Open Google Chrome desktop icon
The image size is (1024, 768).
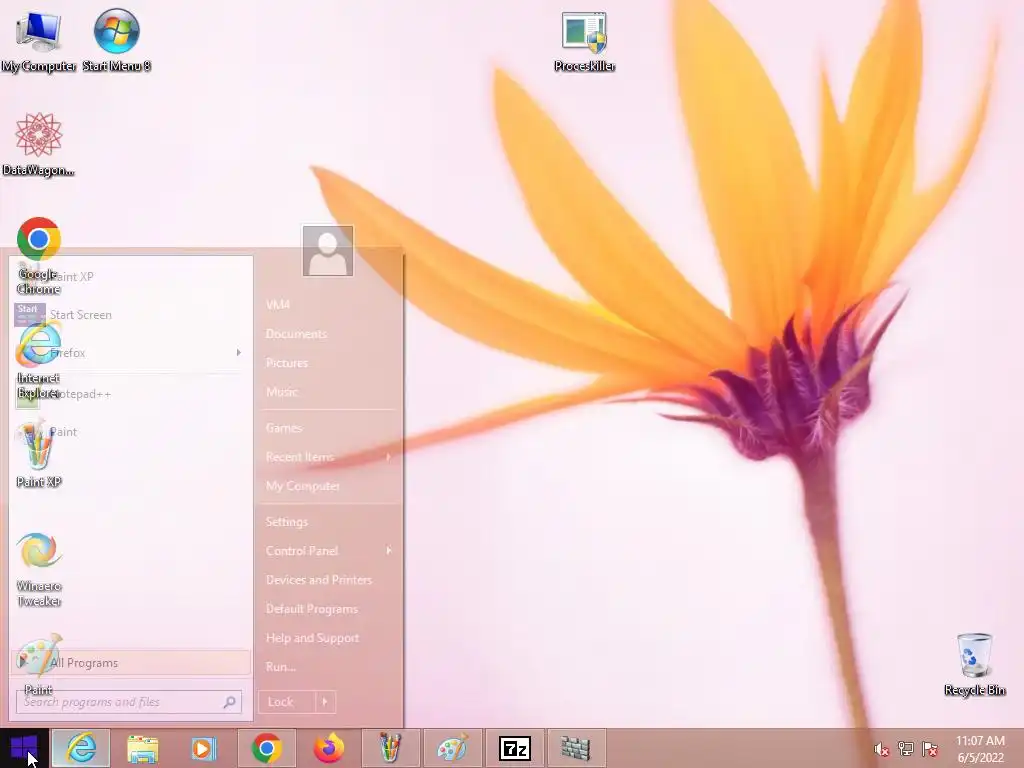[x=39, y=255]
